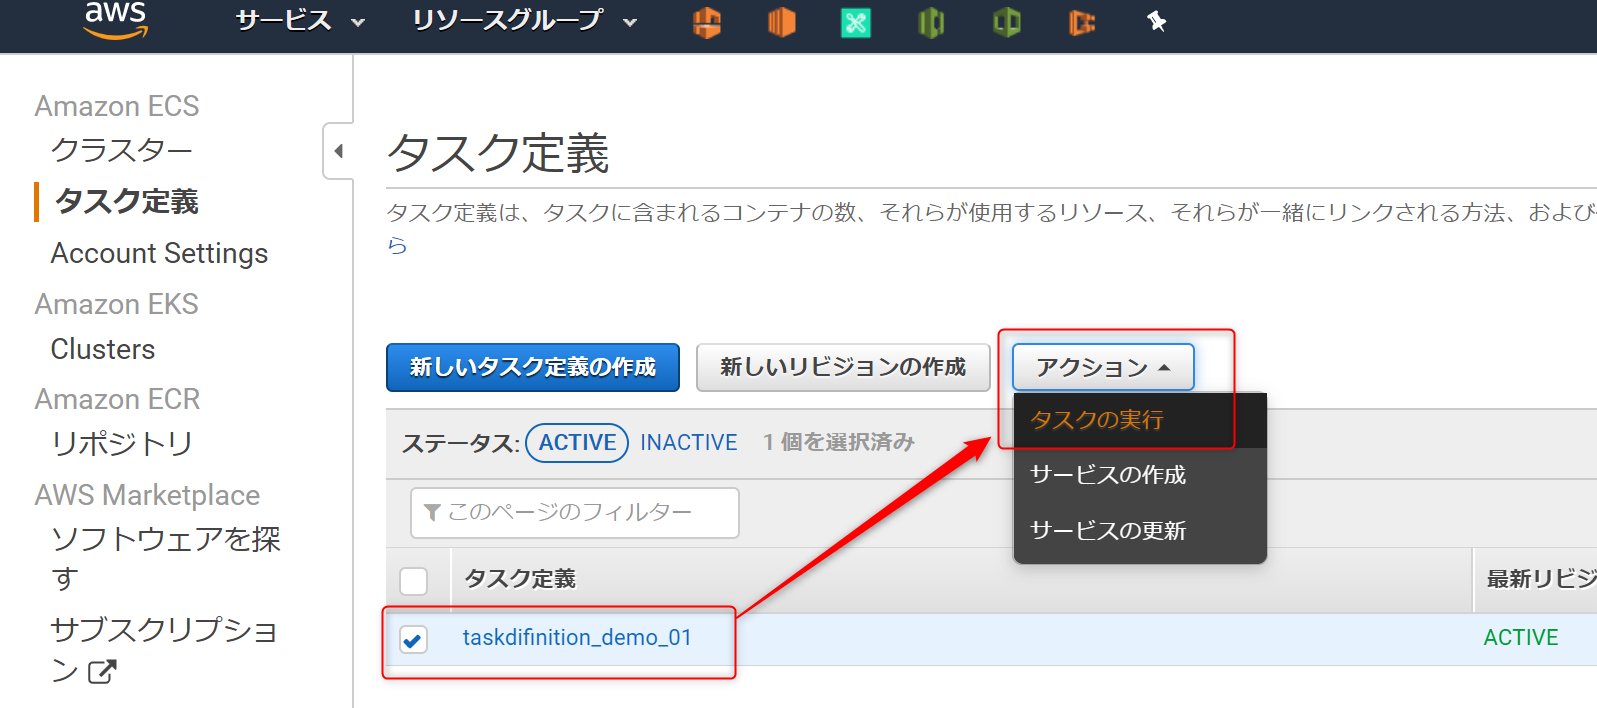Open the teal wrench-and-screwdriver shortcut icon

click(856, 22)
